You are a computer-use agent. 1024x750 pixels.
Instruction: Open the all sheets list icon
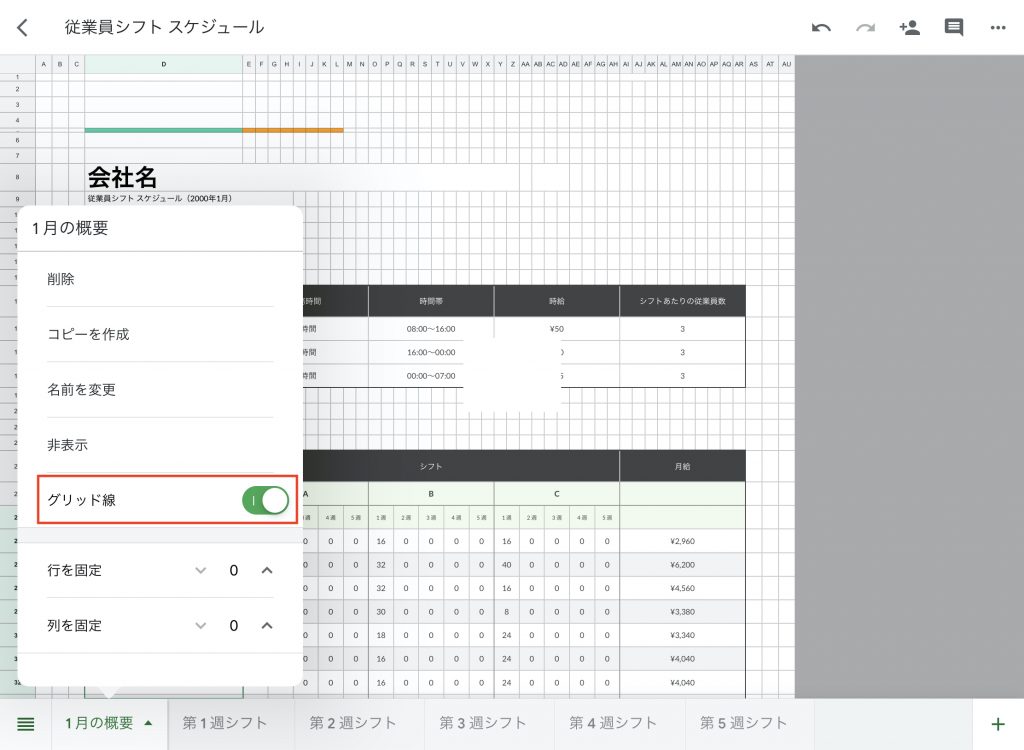click(x=26, y=724)
